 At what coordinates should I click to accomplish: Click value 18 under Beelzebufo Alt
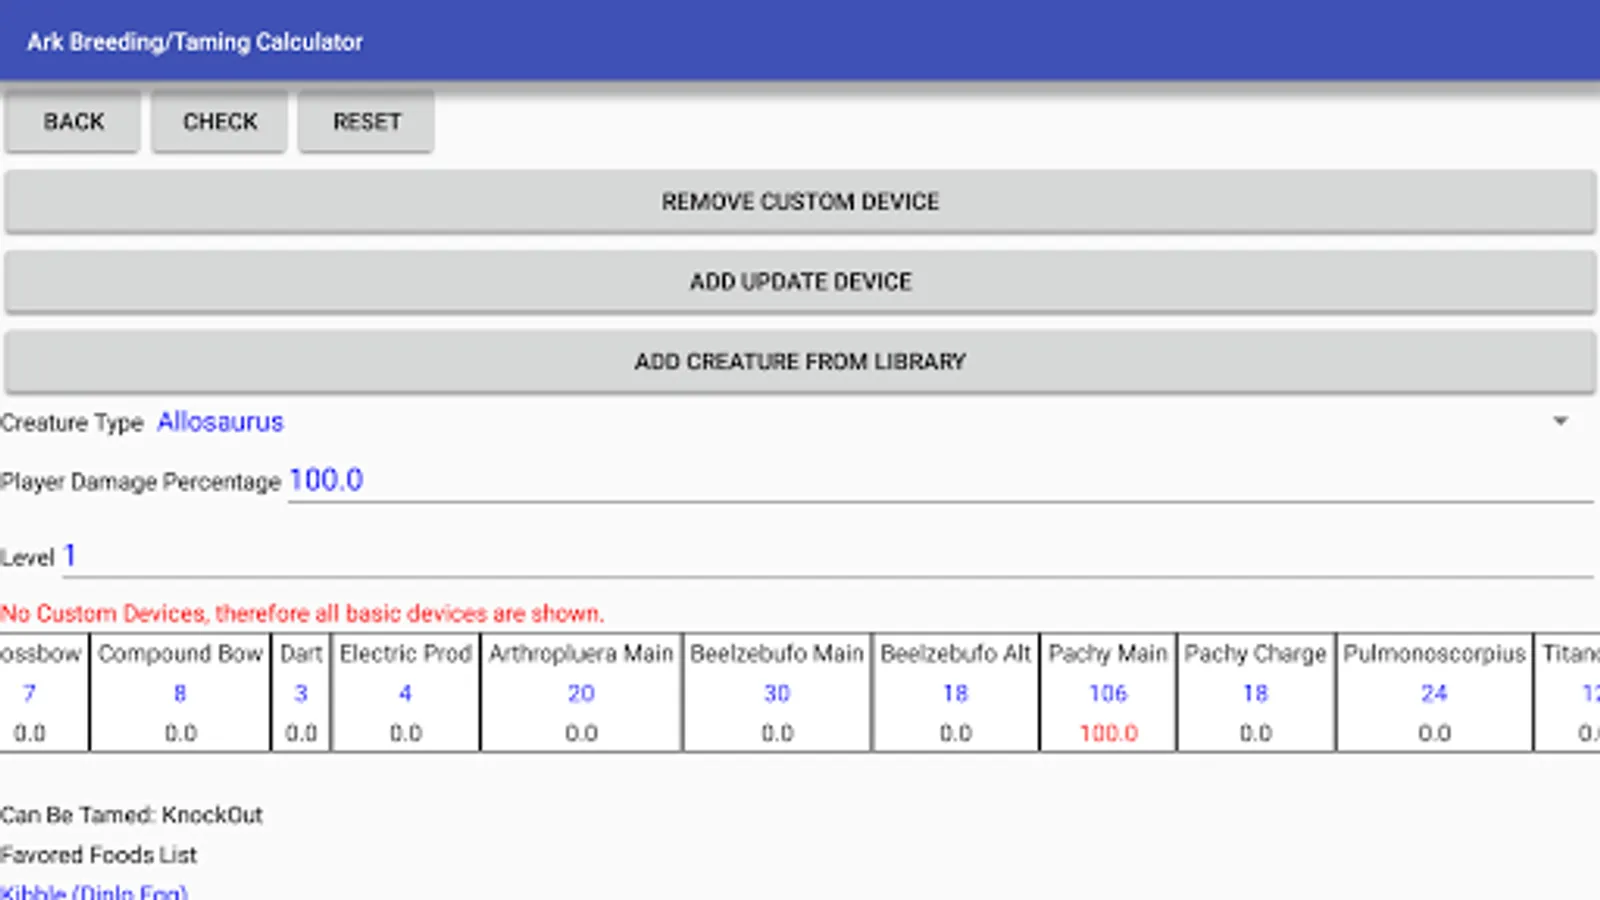(955, 693)
